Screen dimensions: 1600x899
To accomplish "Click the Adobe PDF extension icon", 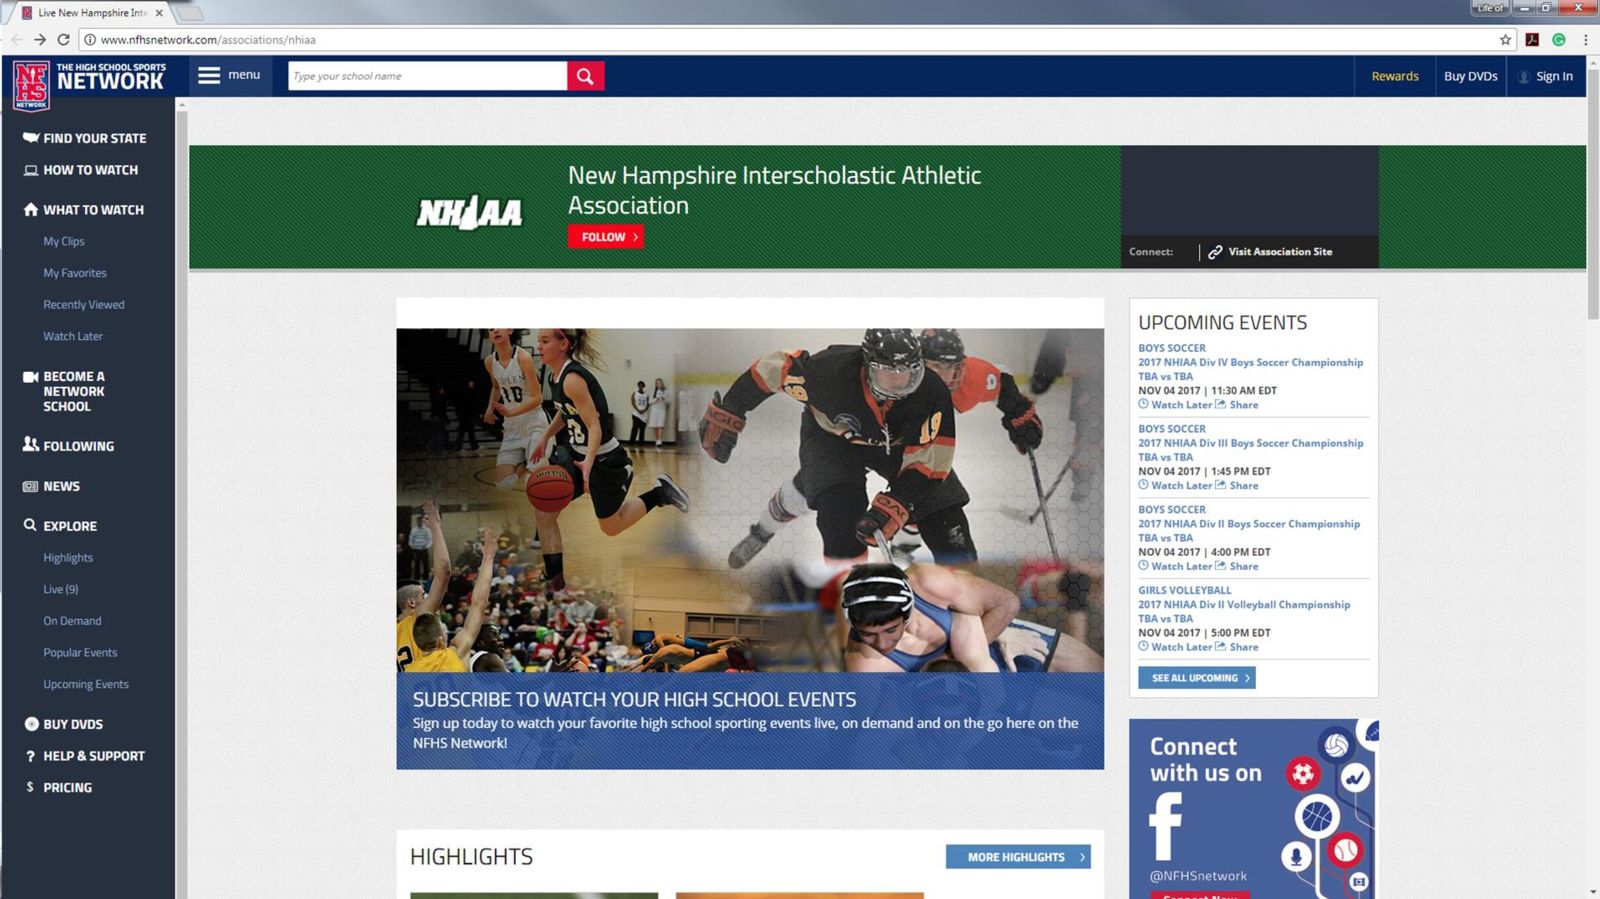I will point(1532,40).
